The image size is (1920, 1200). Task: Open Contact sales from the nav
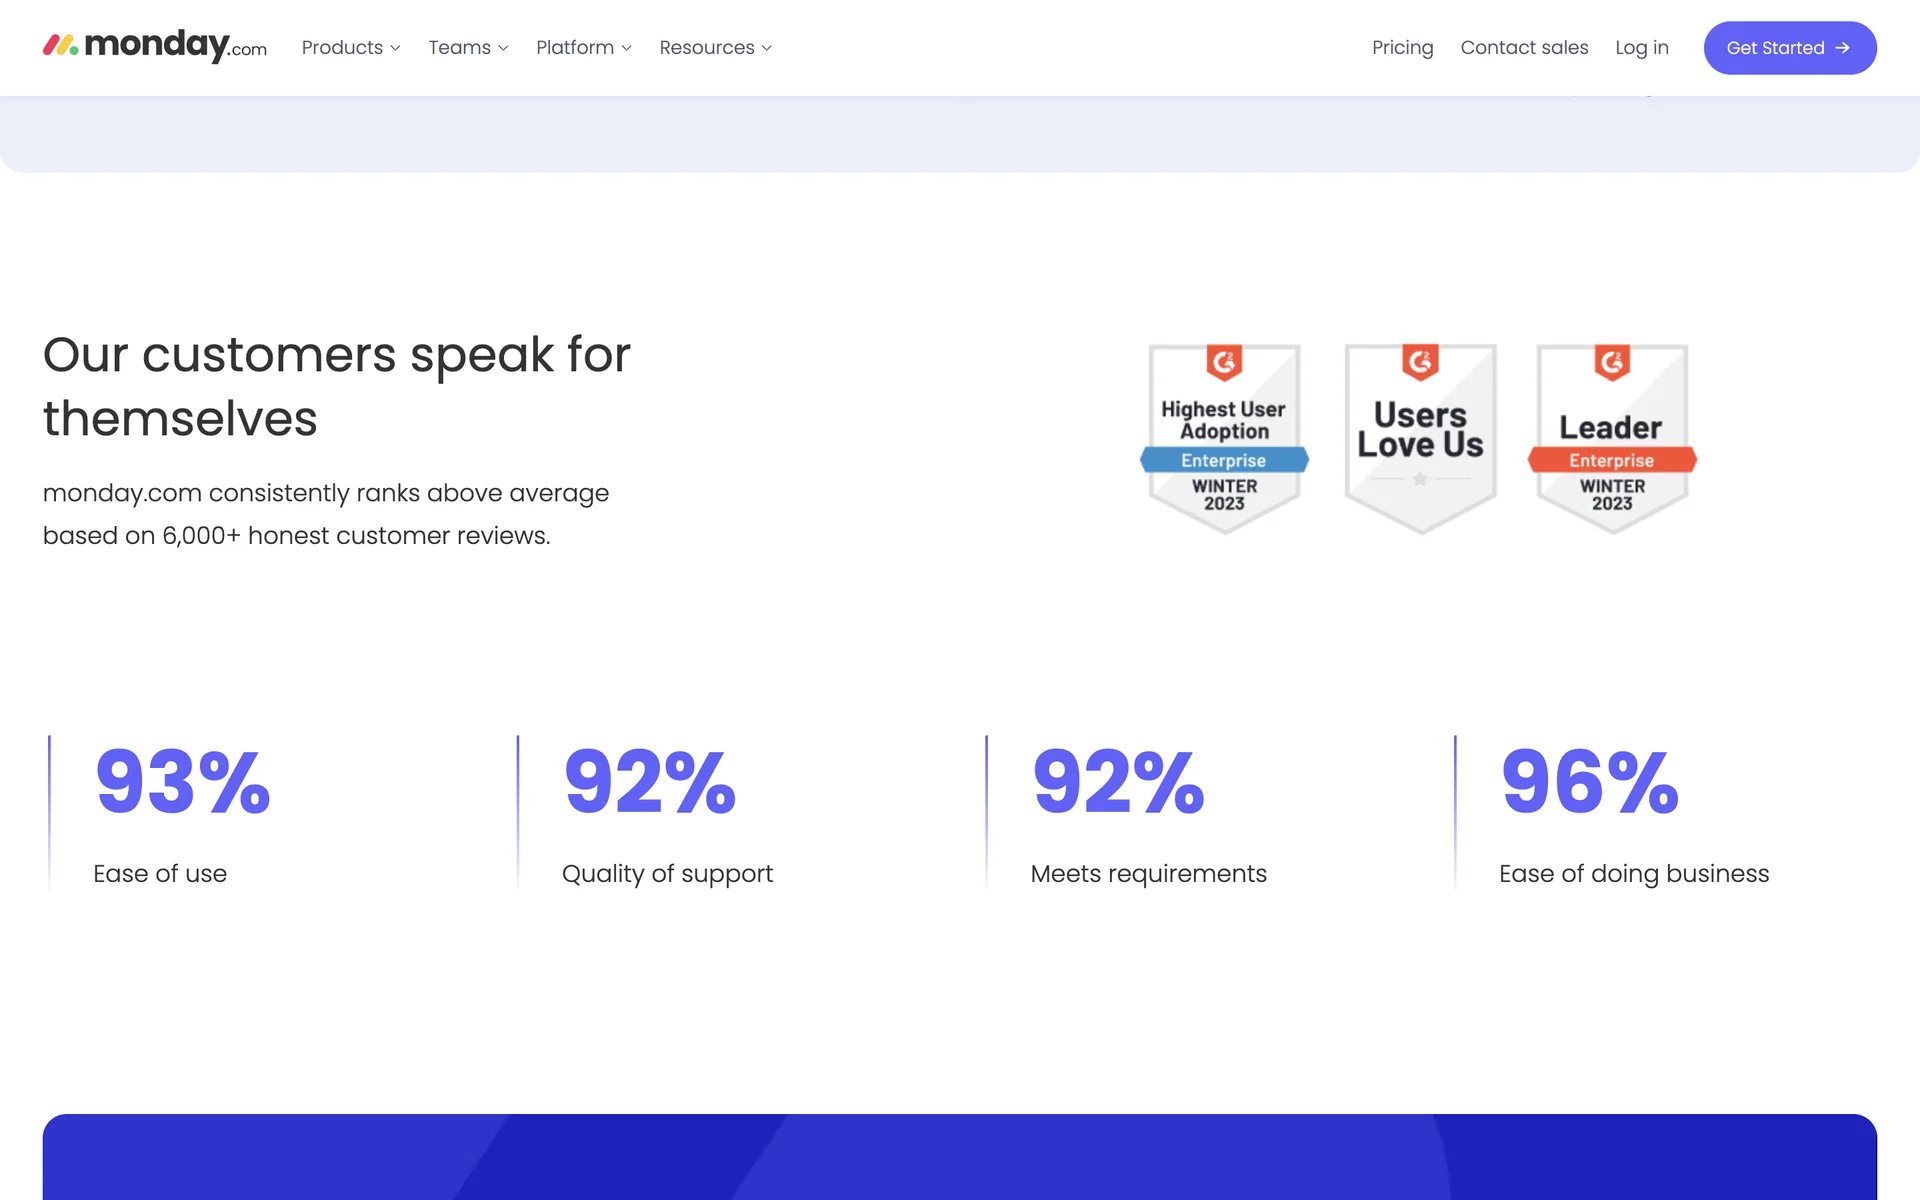coord(1524,48)
